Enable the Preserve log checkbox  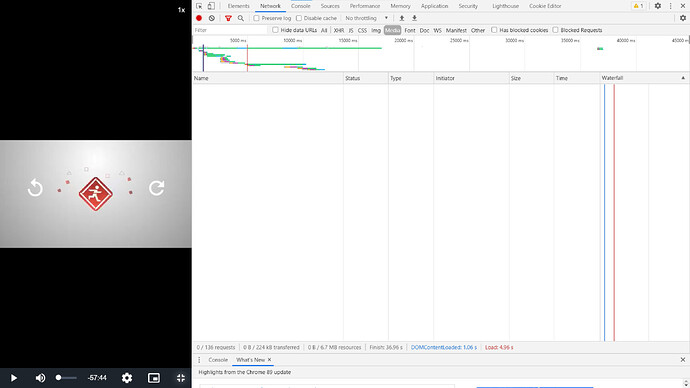click(257, 18)
